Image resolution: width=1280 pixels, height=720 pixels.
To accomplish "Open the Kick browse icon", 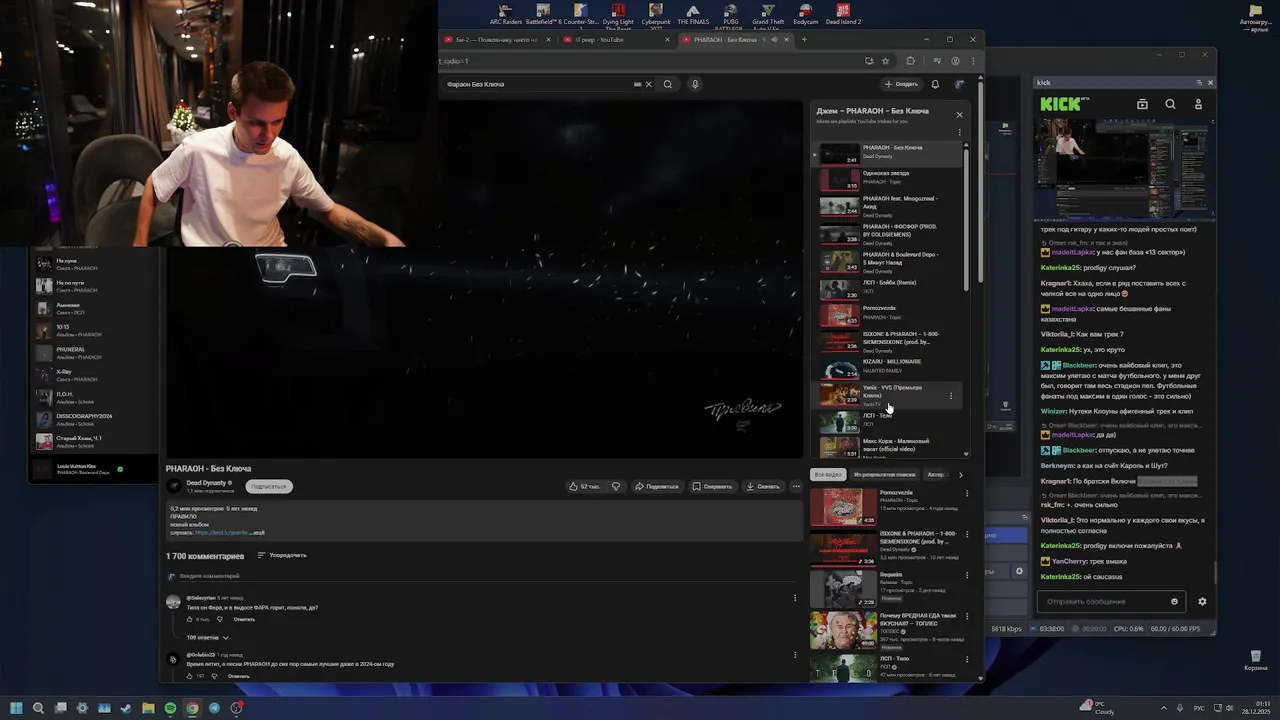I will 1142,104.
